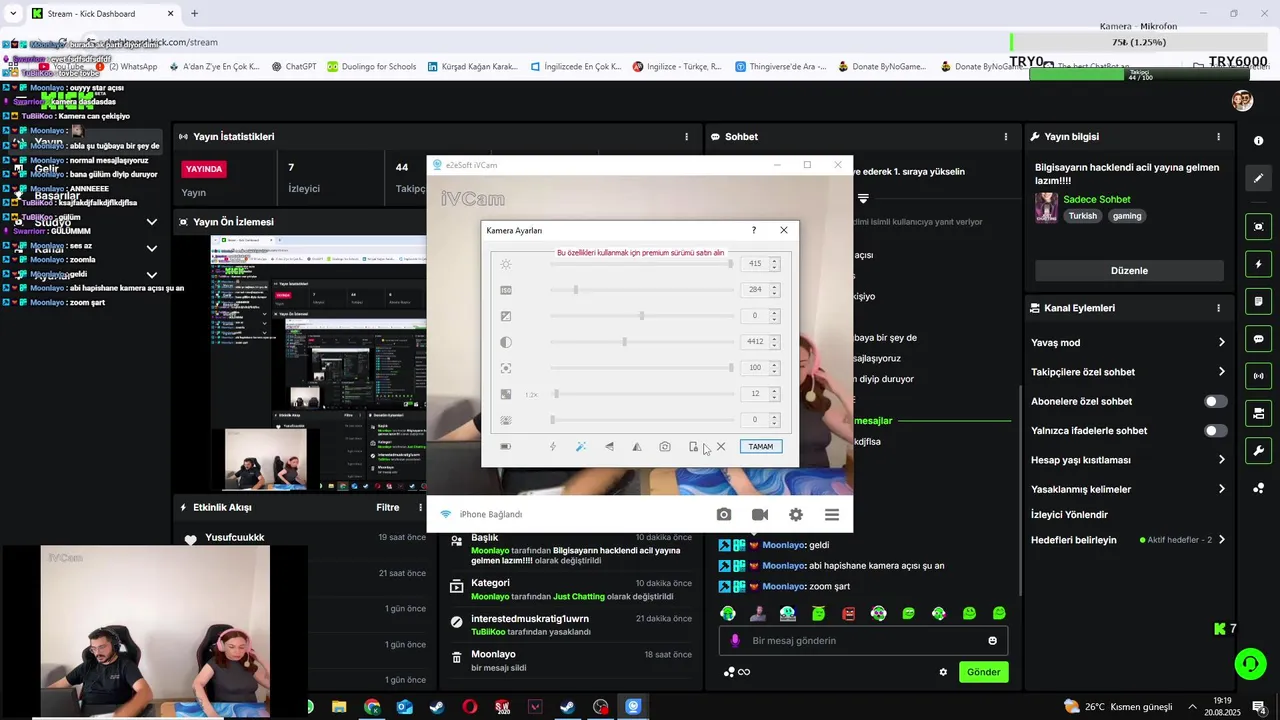This screenshot has height=720, width=1280.
Task: Click the document page sidebar icon
Action: point(1258,301)
